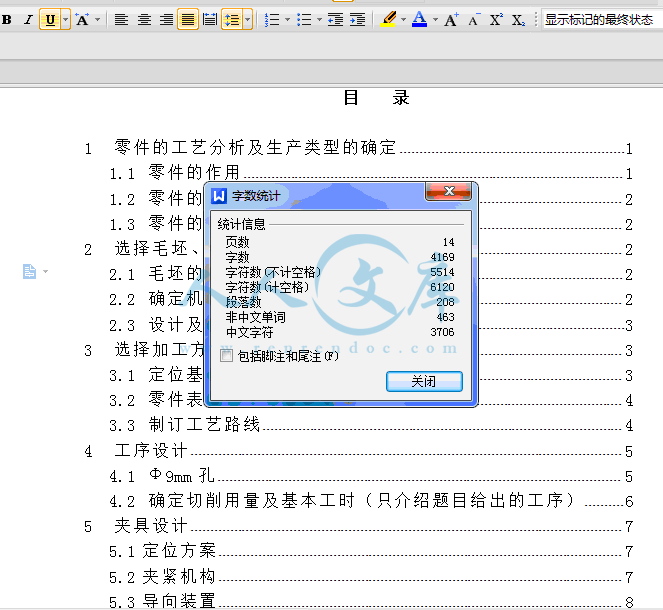Click the 关闭 button in word count dialog
The width and height of the screenshot is (663, 610).
(424, 381)
